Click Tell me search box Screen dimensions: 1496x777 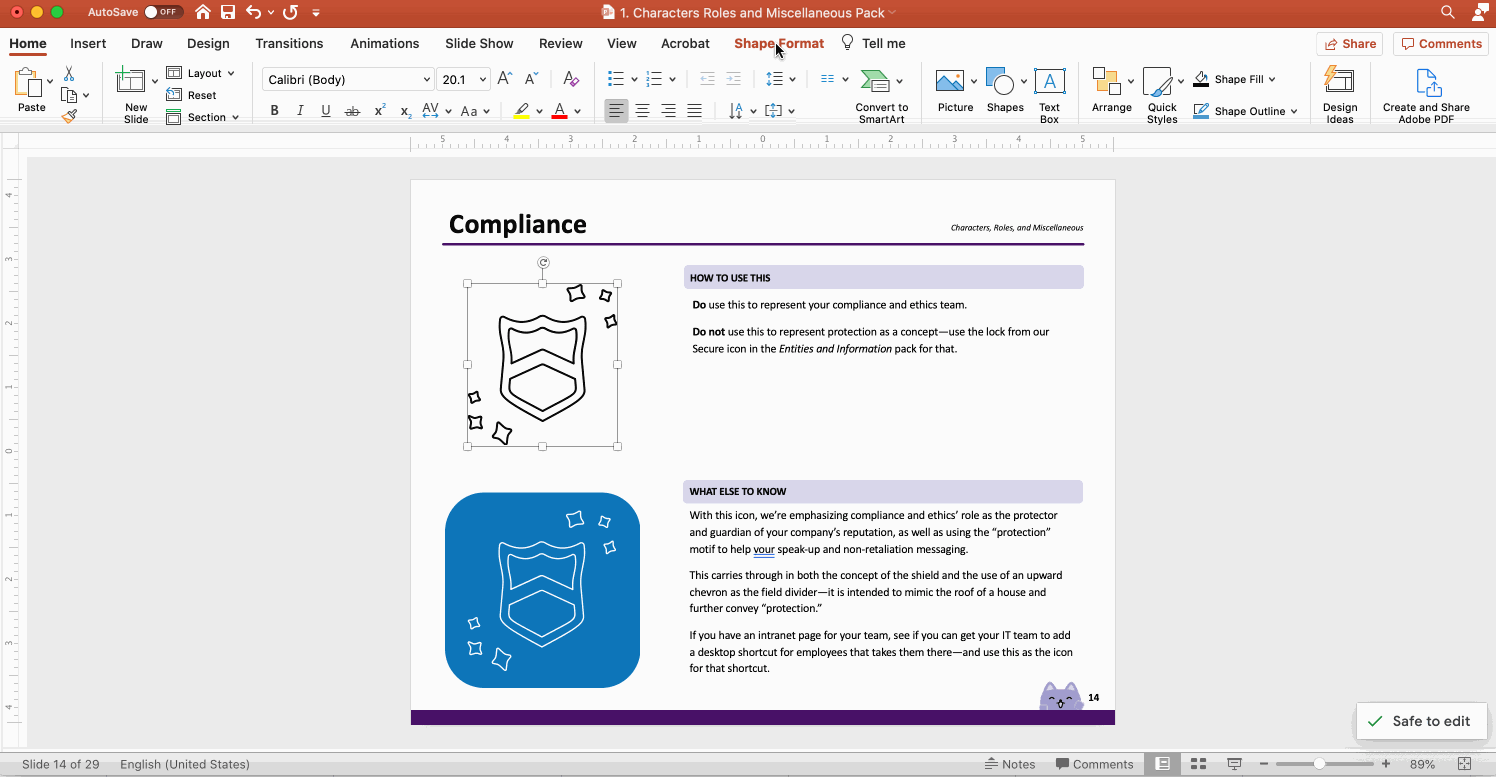873,43
